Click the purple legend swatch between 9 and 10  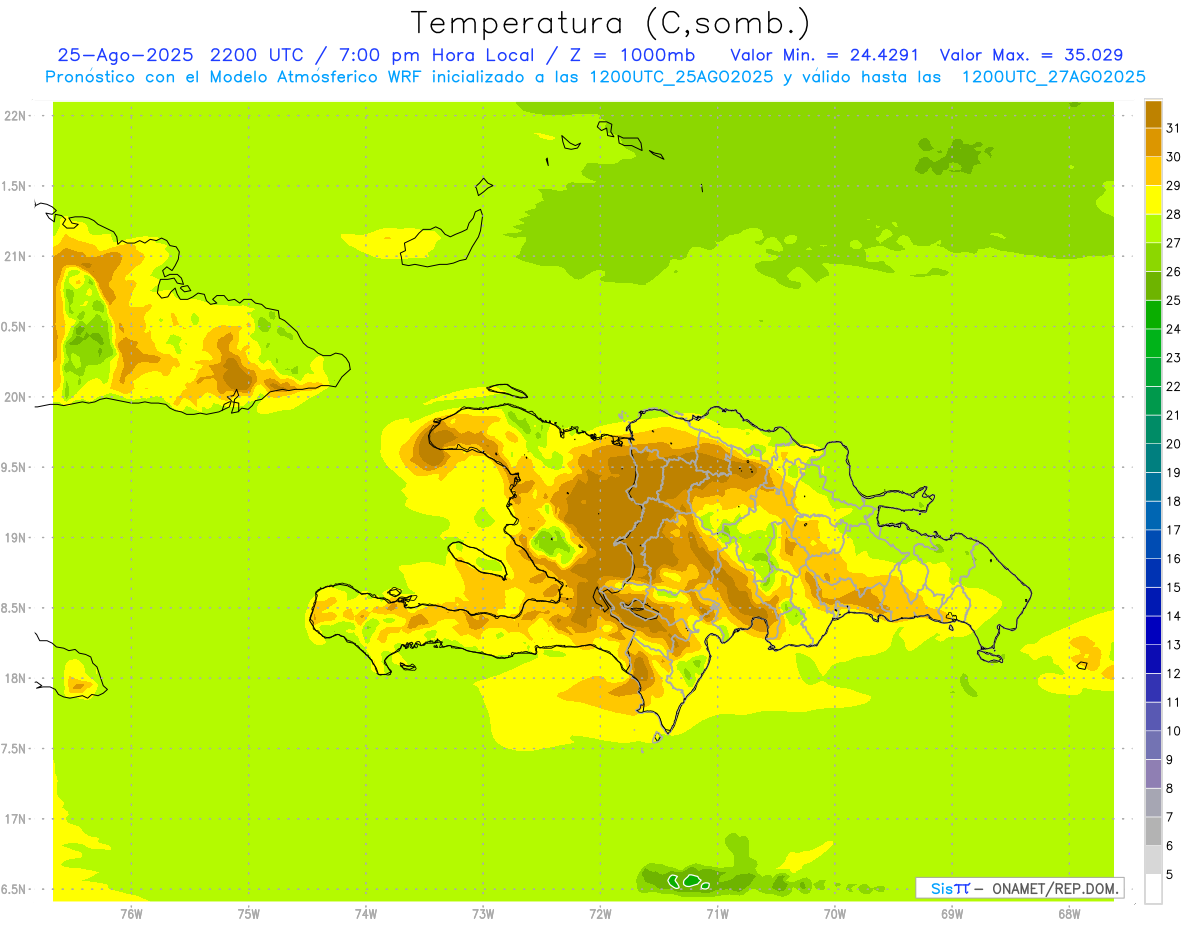(1153, 745)
